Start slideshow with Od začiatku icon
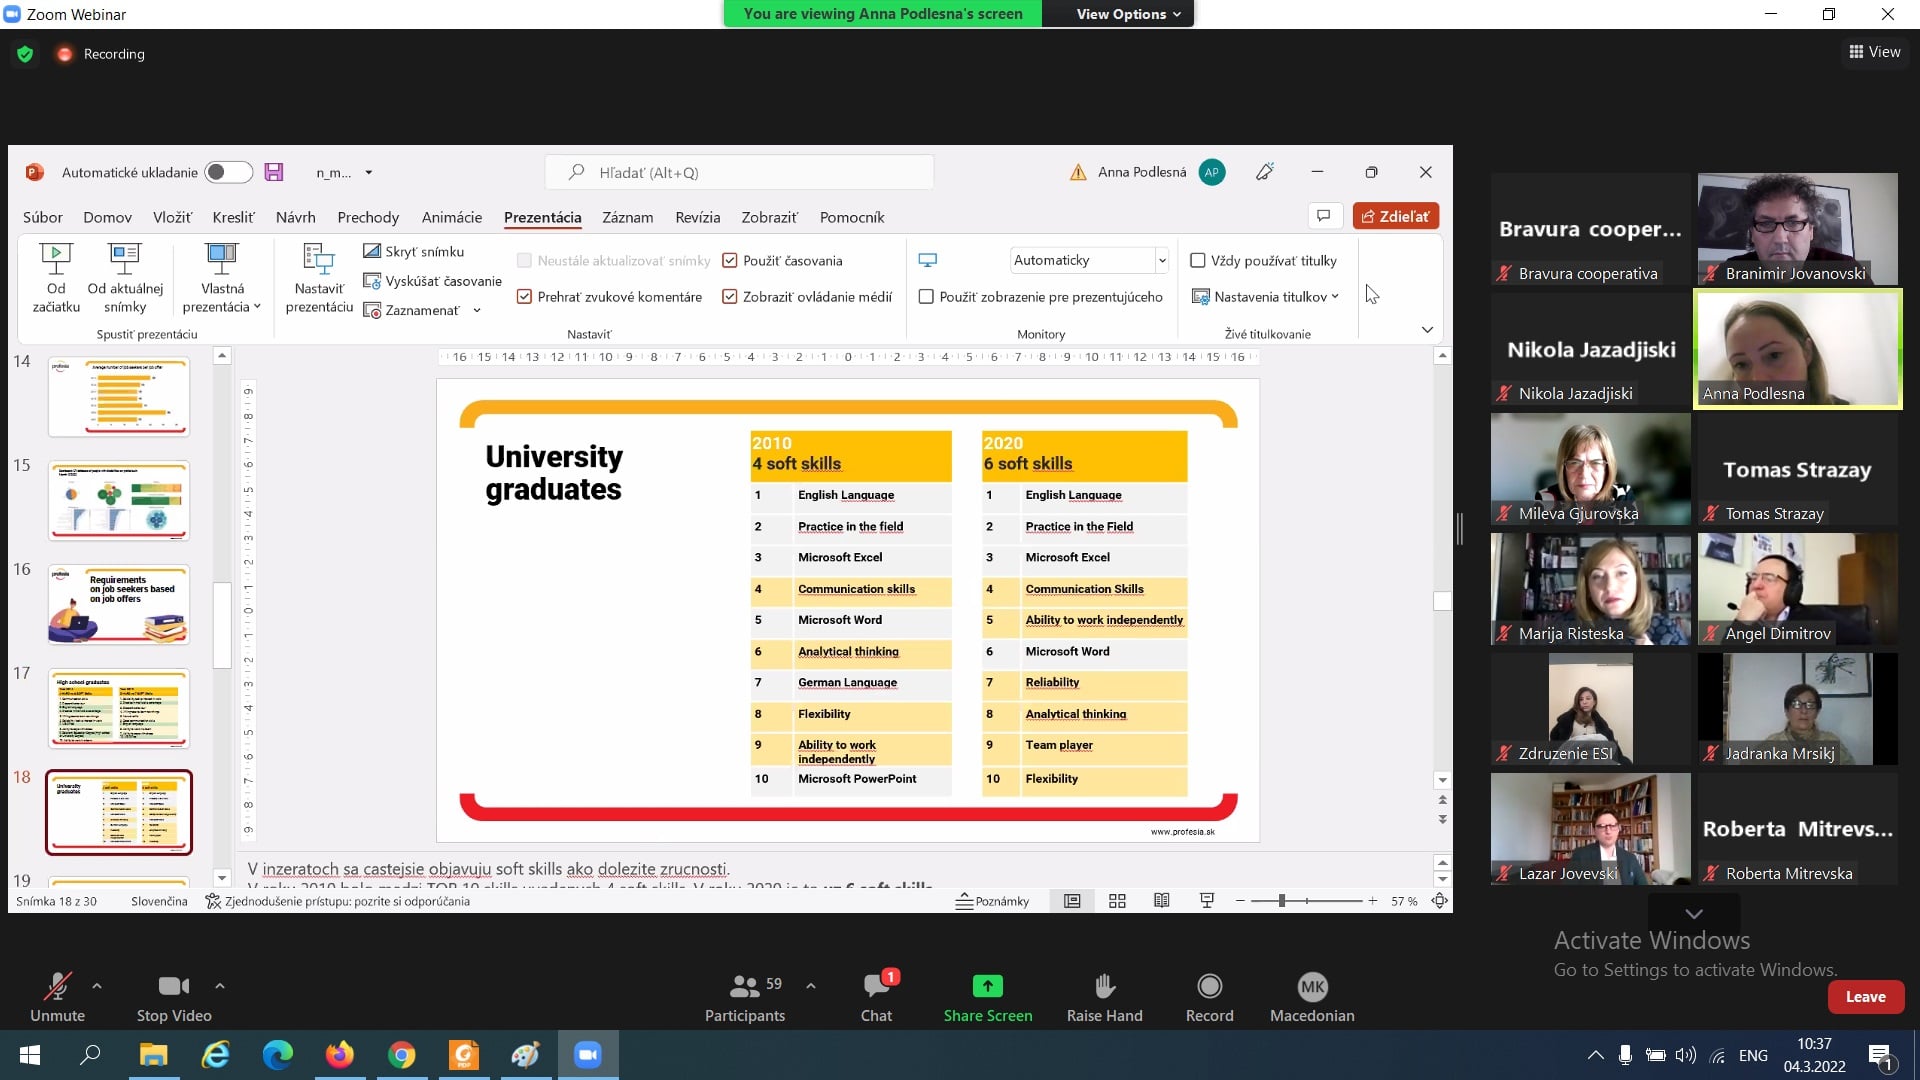1920x1080 pixels. coord(56,259)
